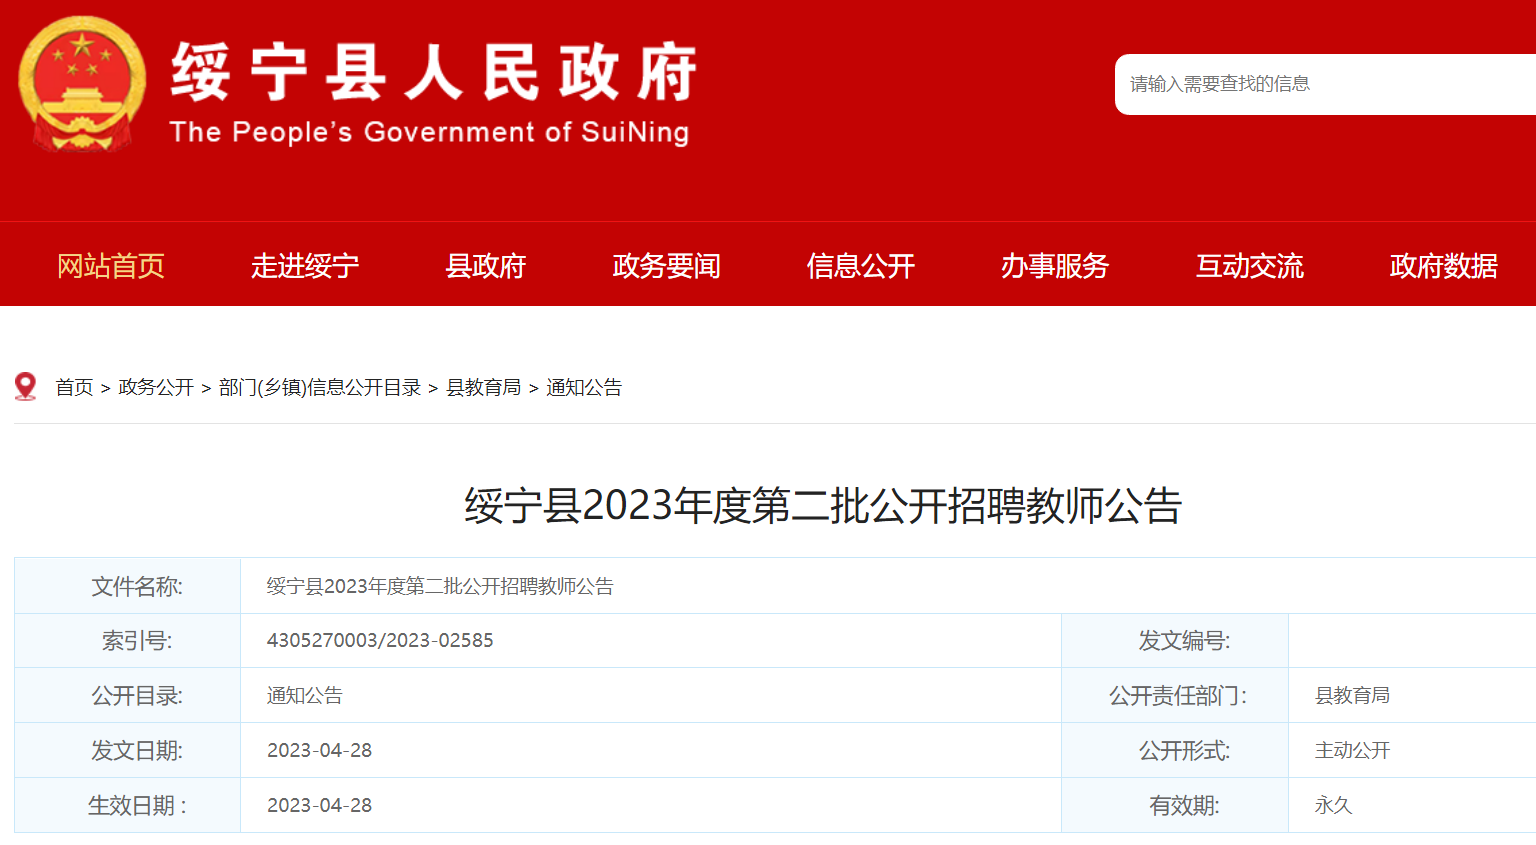Open the 办事服务 navigation item
Viewport: 1536px width, 845px height.
pyautogui.click(x=1055, y=266)
